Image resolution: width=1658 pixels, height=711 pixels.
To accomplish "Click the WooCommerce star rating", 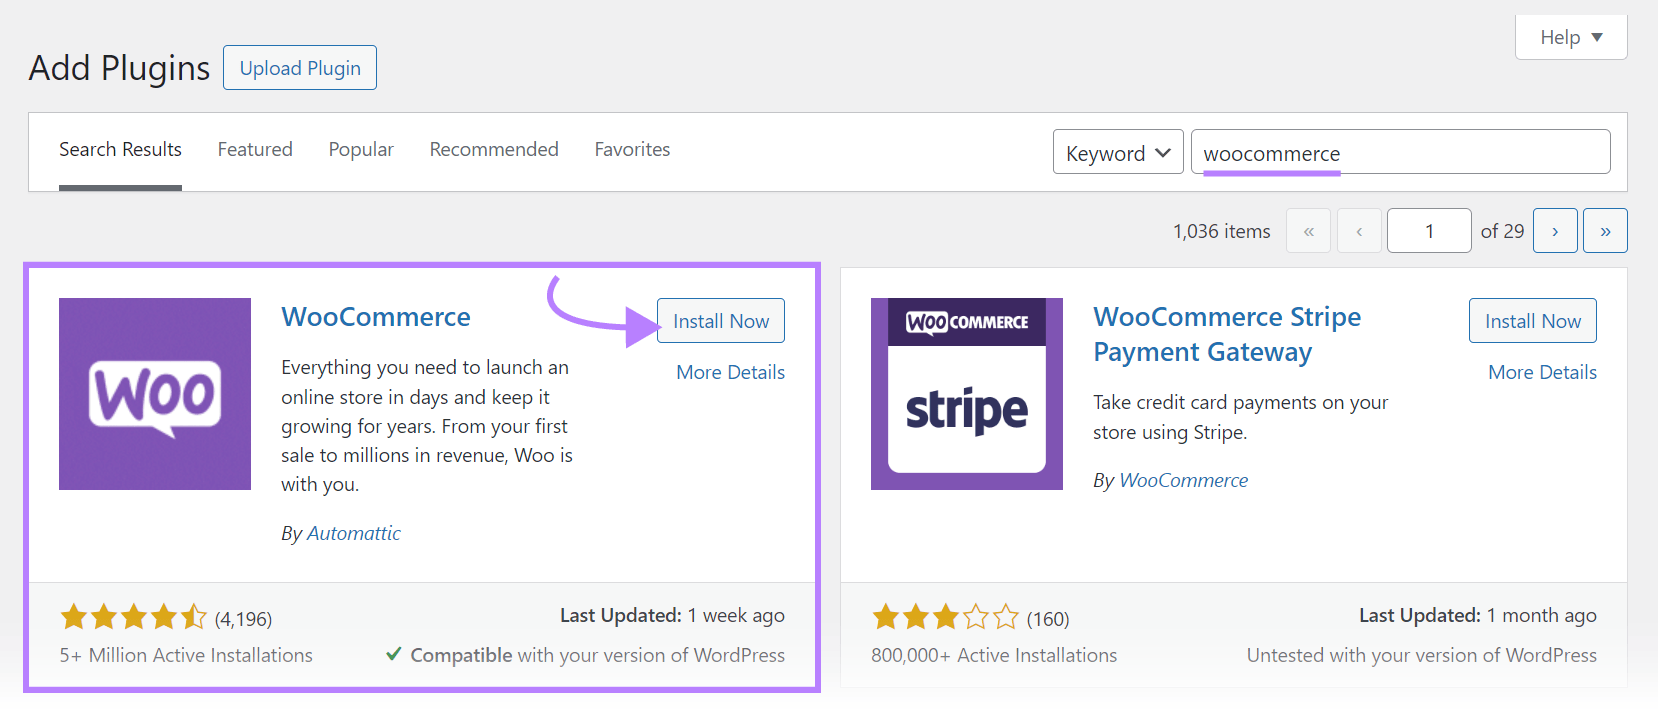I will [x=133, y=617].
